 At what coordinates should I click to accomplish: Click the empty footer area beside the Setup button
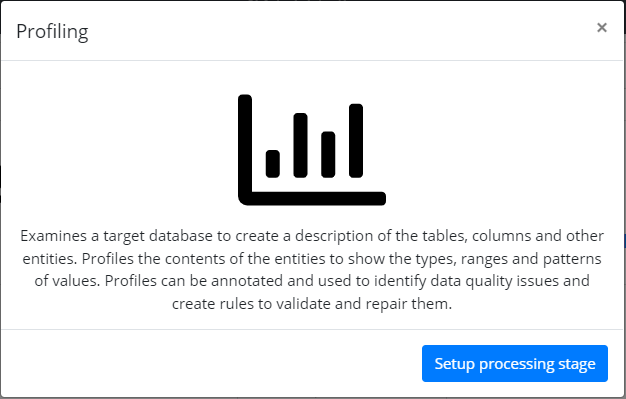pyautogui.click(x=211, y=363)
